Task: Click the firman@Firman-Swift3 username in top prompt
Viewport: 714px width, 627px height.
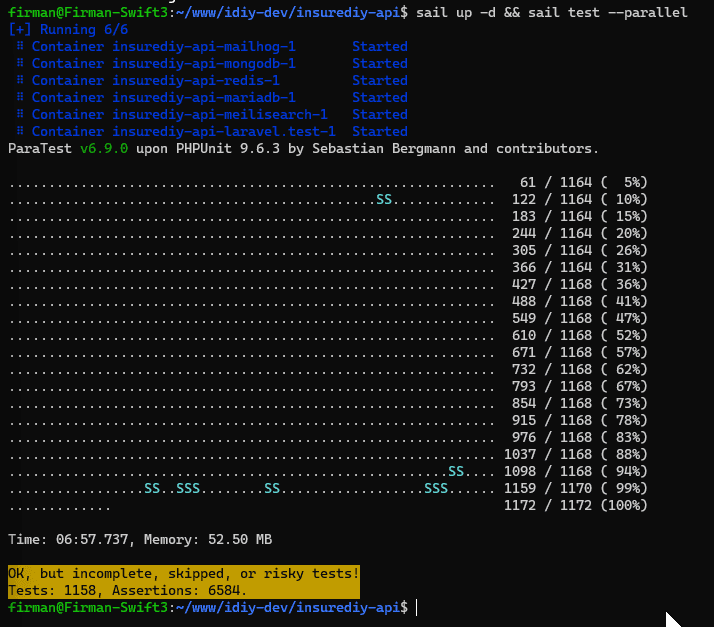Action: (x=84, y=13)
